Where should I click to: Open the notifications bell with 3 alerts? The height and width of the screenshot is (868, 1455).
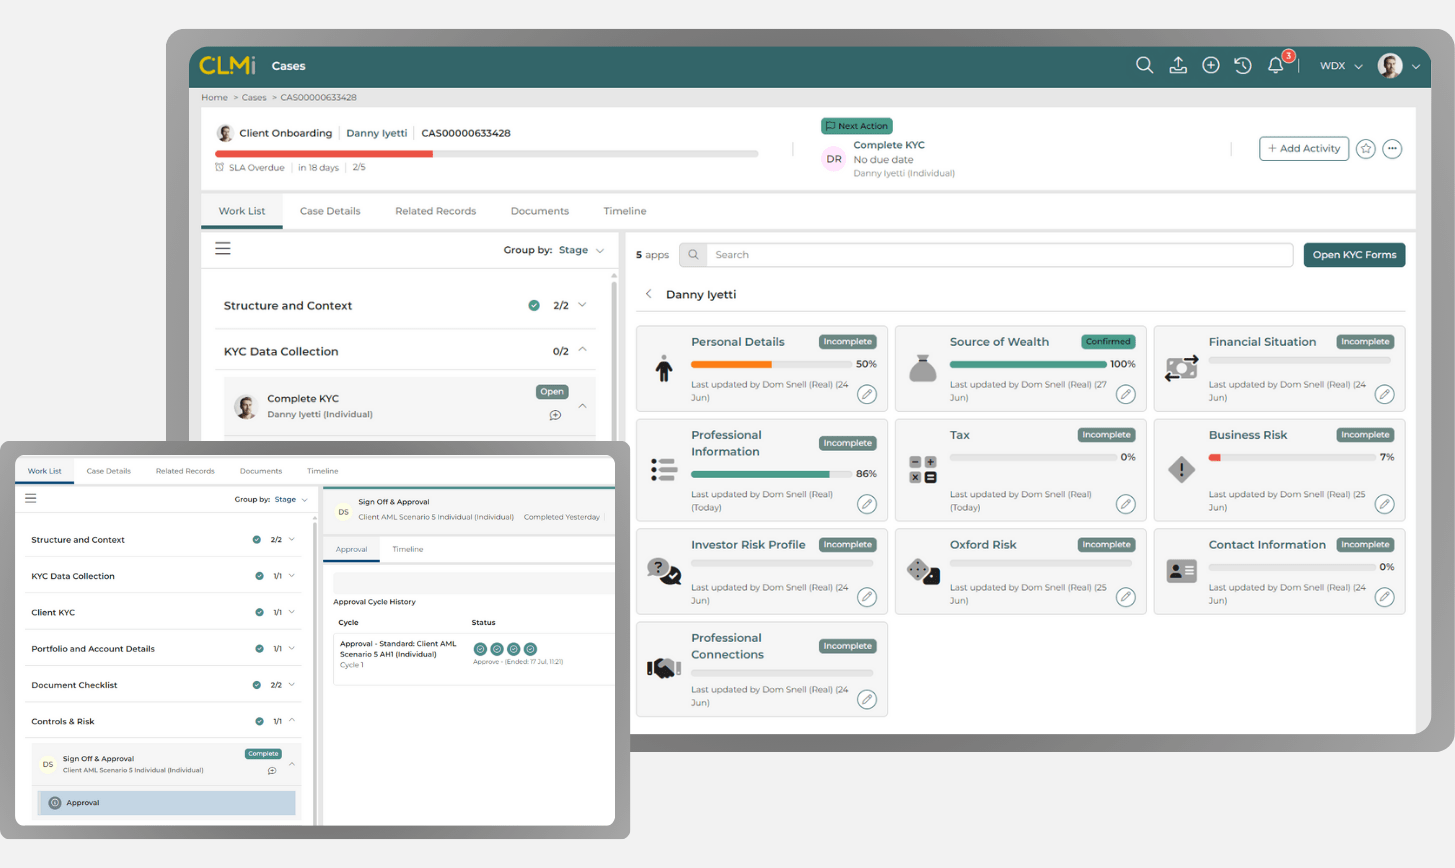pos(1275,64)
